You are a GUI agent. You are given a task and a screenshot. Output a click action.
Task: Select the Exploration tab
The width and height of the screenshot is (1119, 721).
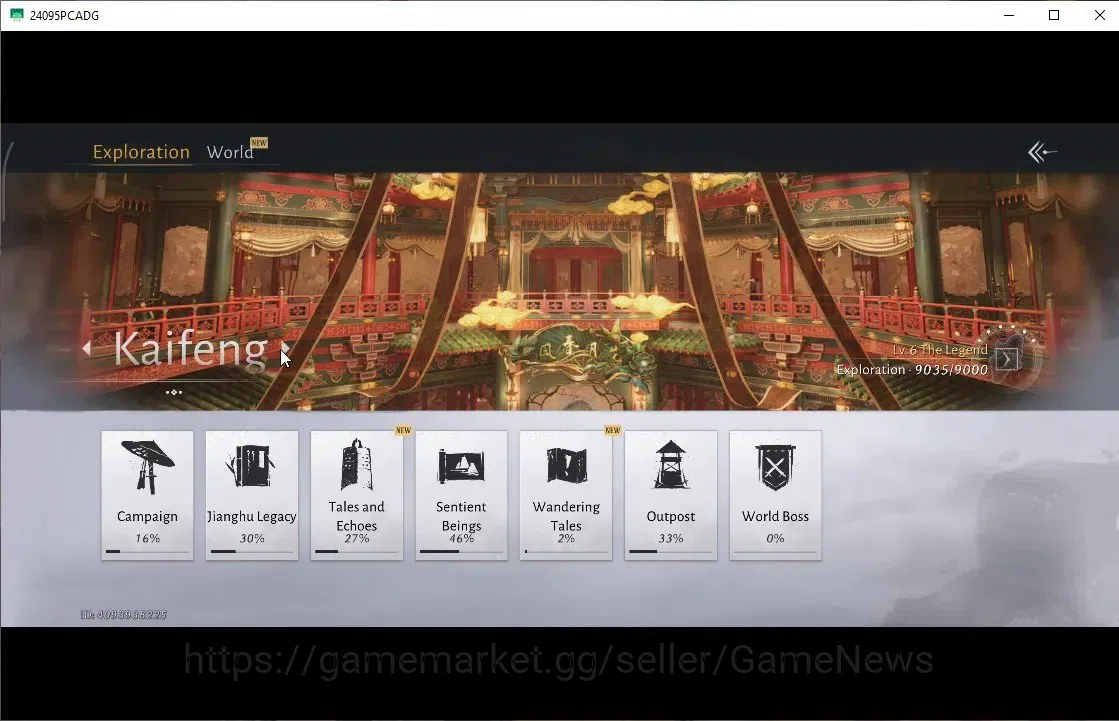[141, 152]
